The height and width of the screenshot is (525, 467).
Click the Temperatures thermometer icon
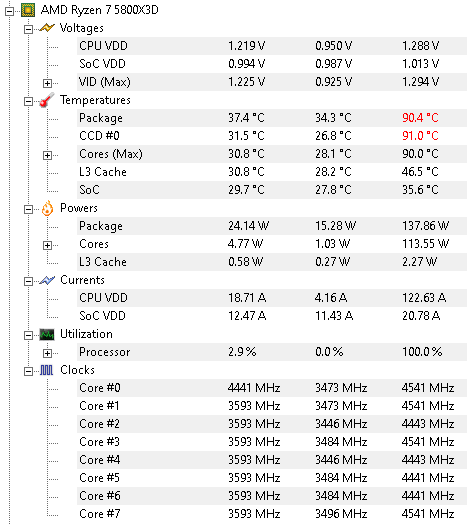tap(47, 100)
